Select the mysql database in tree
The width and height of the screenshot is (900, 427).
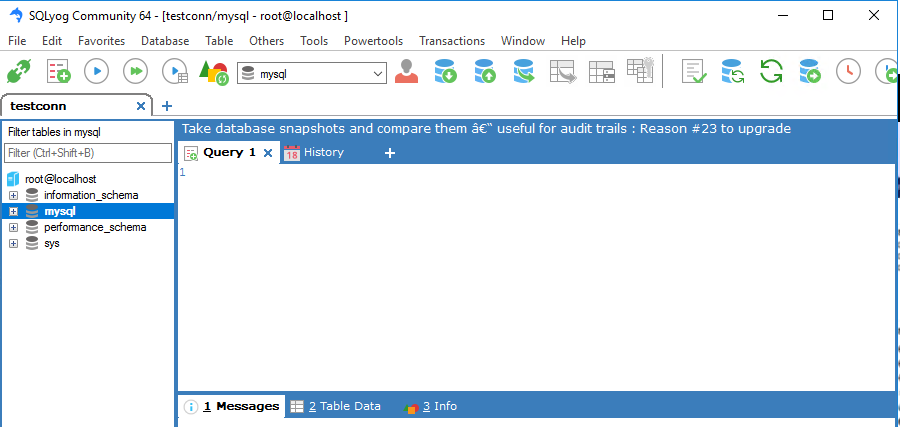click(60, 211)
